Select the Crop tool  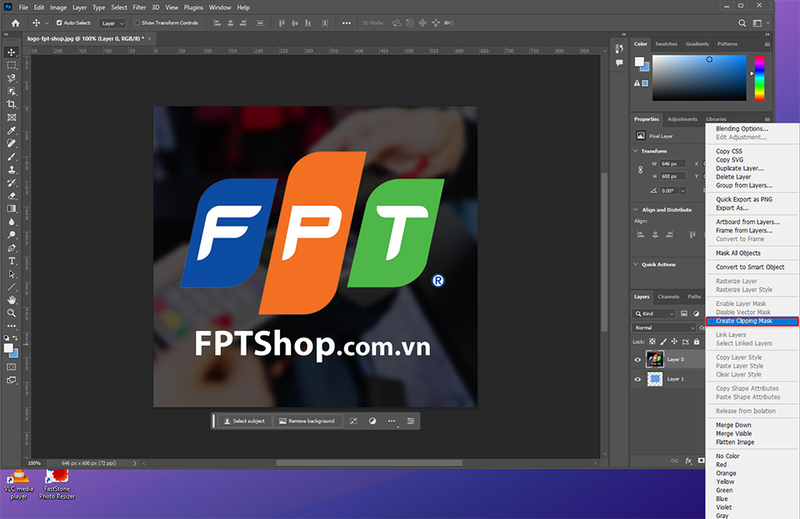[x=11, y=104]
